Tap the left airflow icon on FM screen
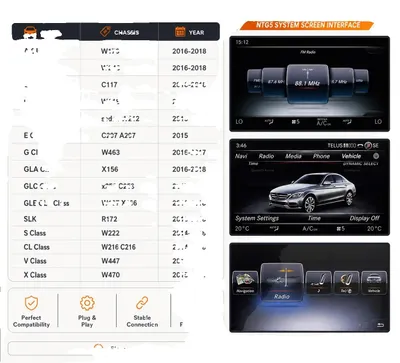 (269, 122)
